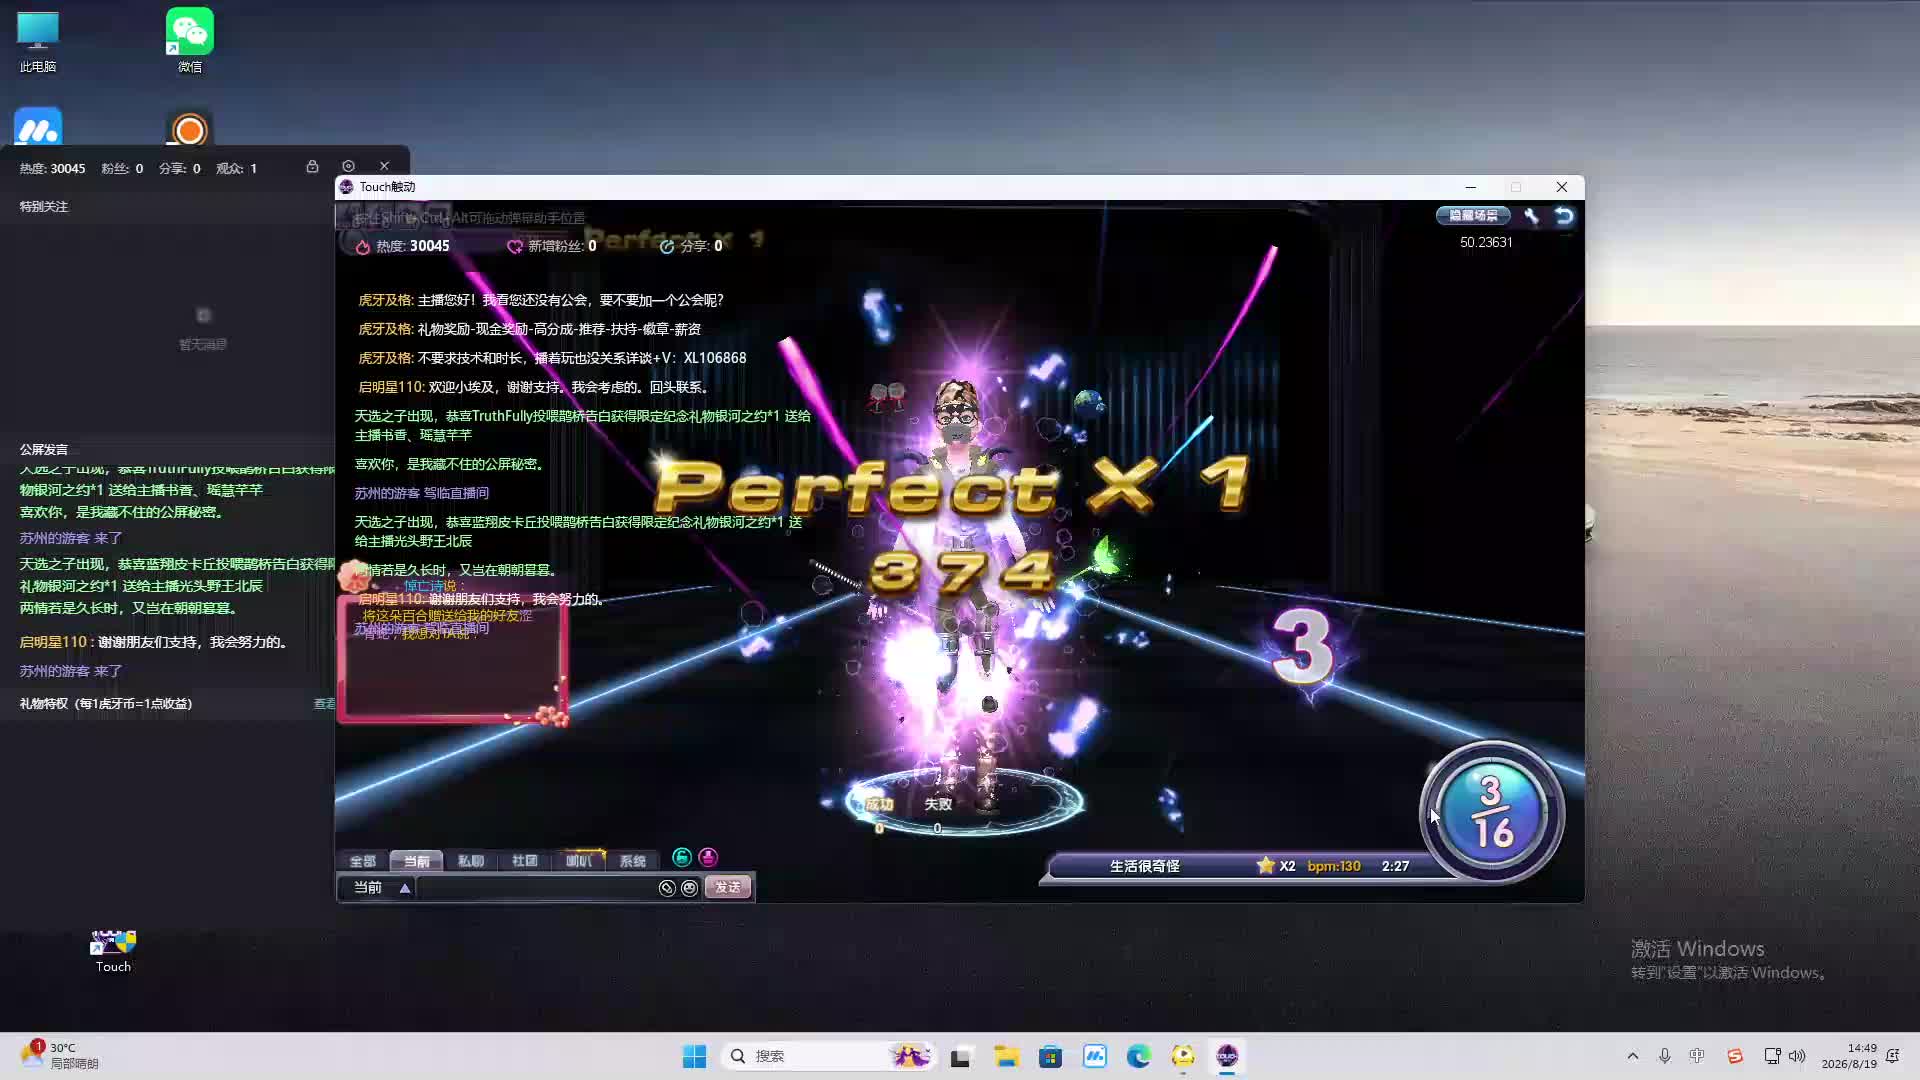1920x1080 pixels.
Task: Open the 此电脑 desktop icon
Action: click(38, 42)
